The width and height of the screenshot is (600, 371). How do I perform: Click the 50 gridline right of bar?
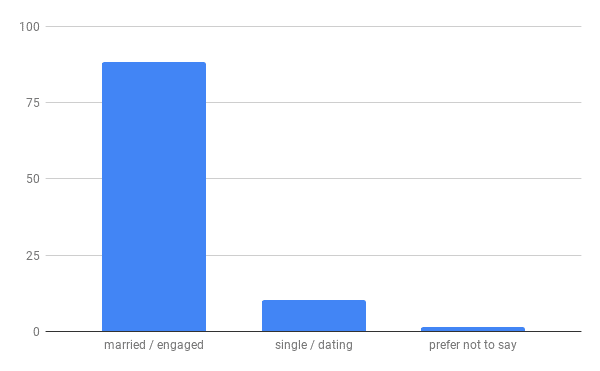393,179
